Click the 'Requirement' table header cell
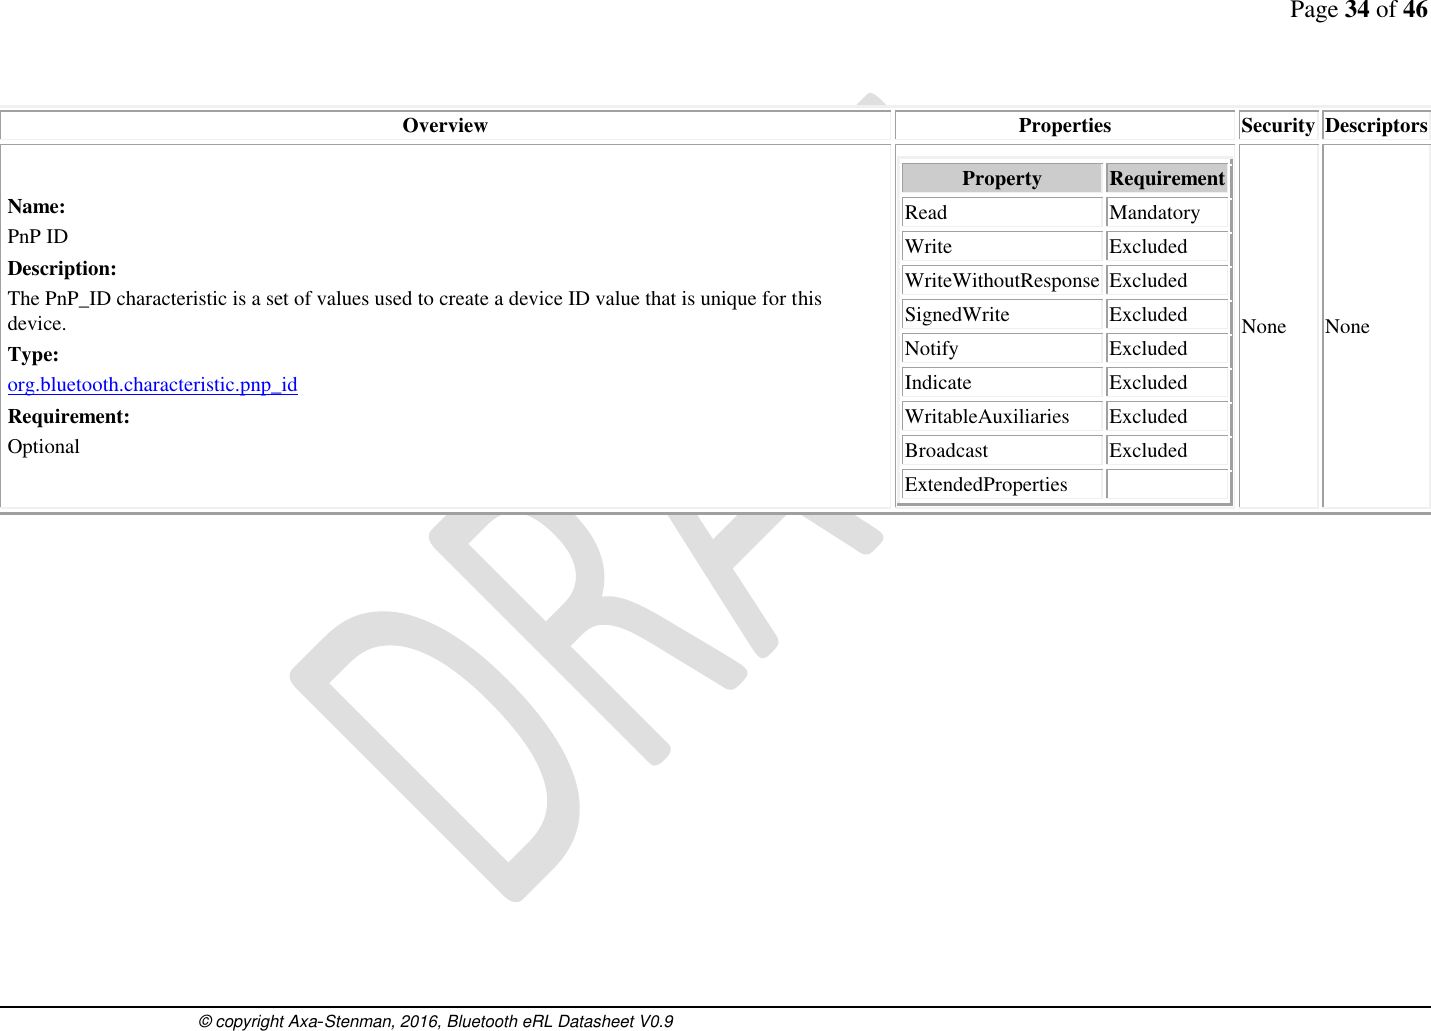 pos(1167,178)
